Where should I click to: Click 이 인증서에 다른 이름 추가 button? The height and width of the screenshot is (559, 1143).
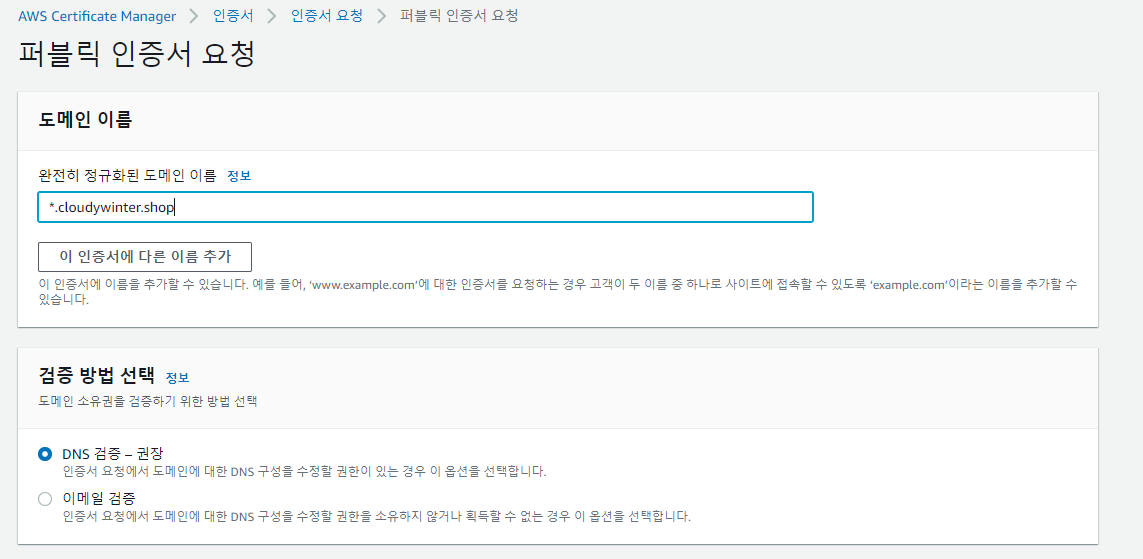(145, 257)
